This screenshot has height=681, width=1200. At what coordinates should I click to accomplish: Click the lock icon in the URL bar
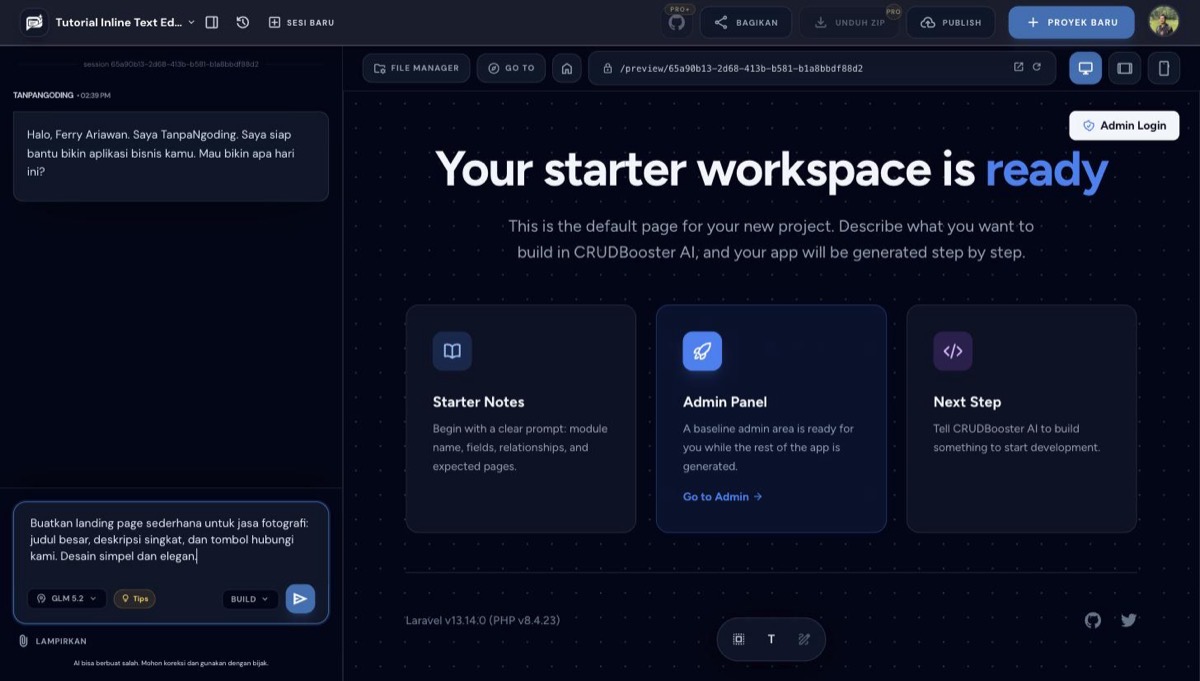click(607, 68)
